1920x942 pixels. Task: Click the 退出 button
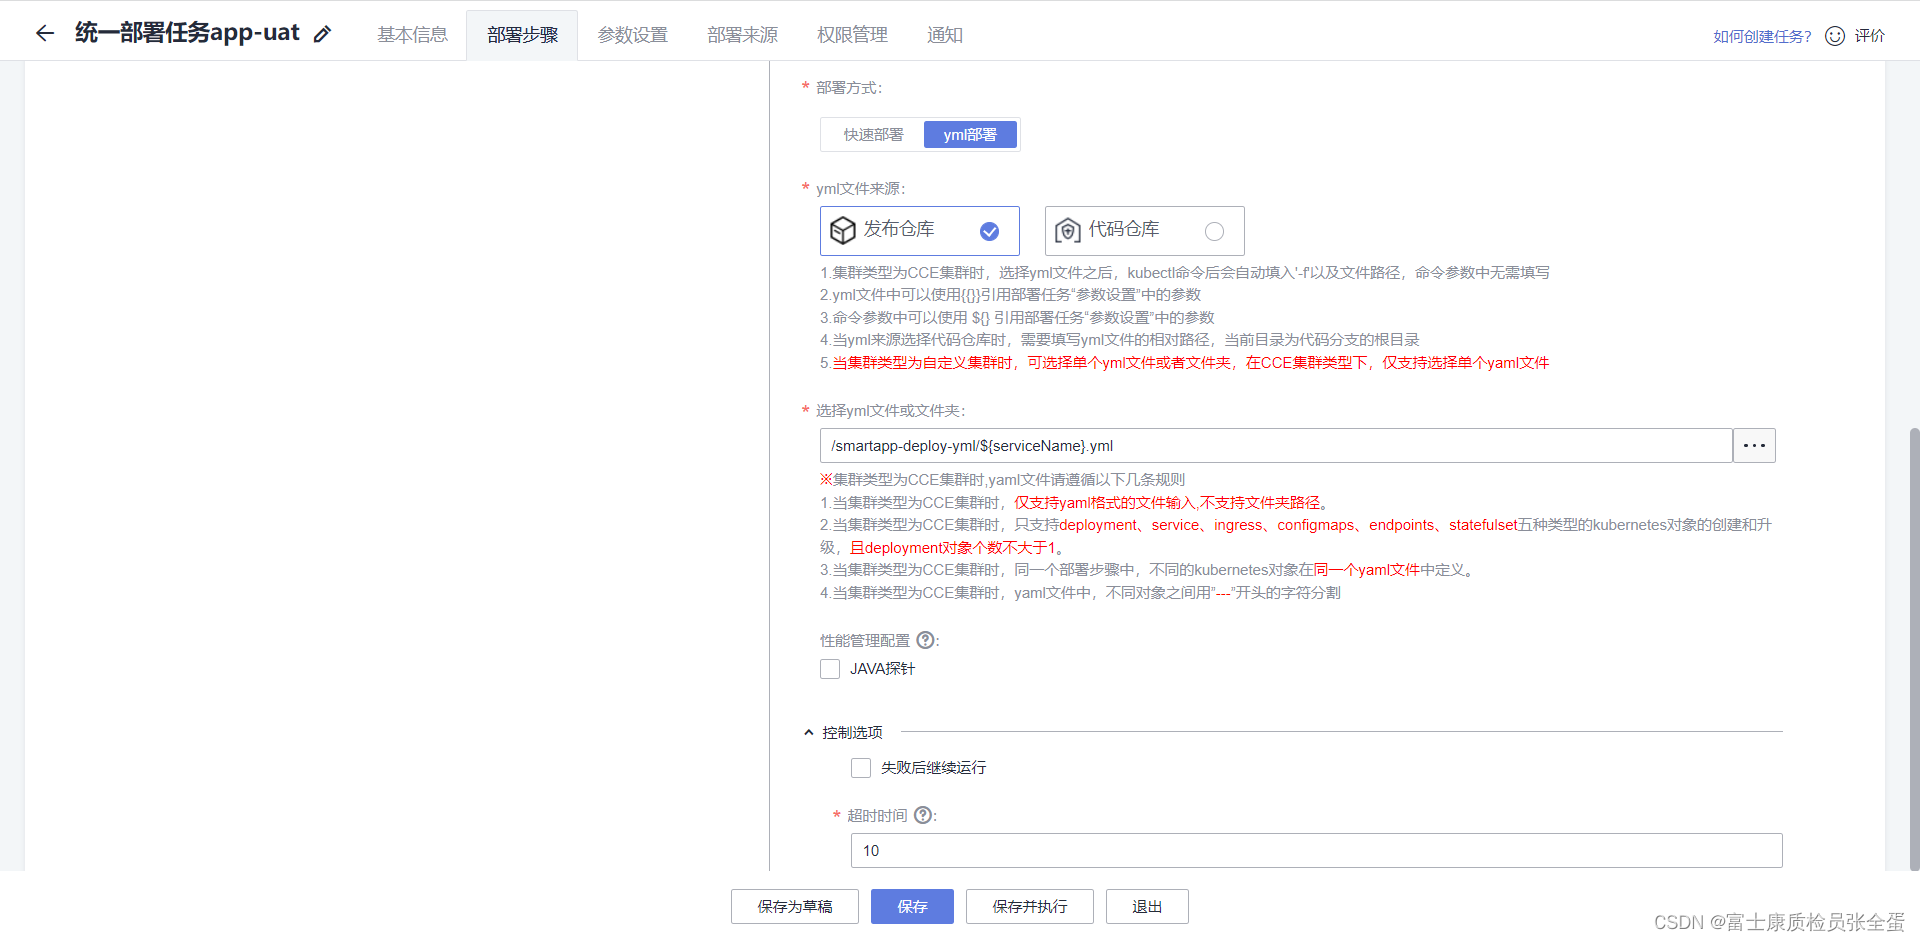click(1147, 906)
